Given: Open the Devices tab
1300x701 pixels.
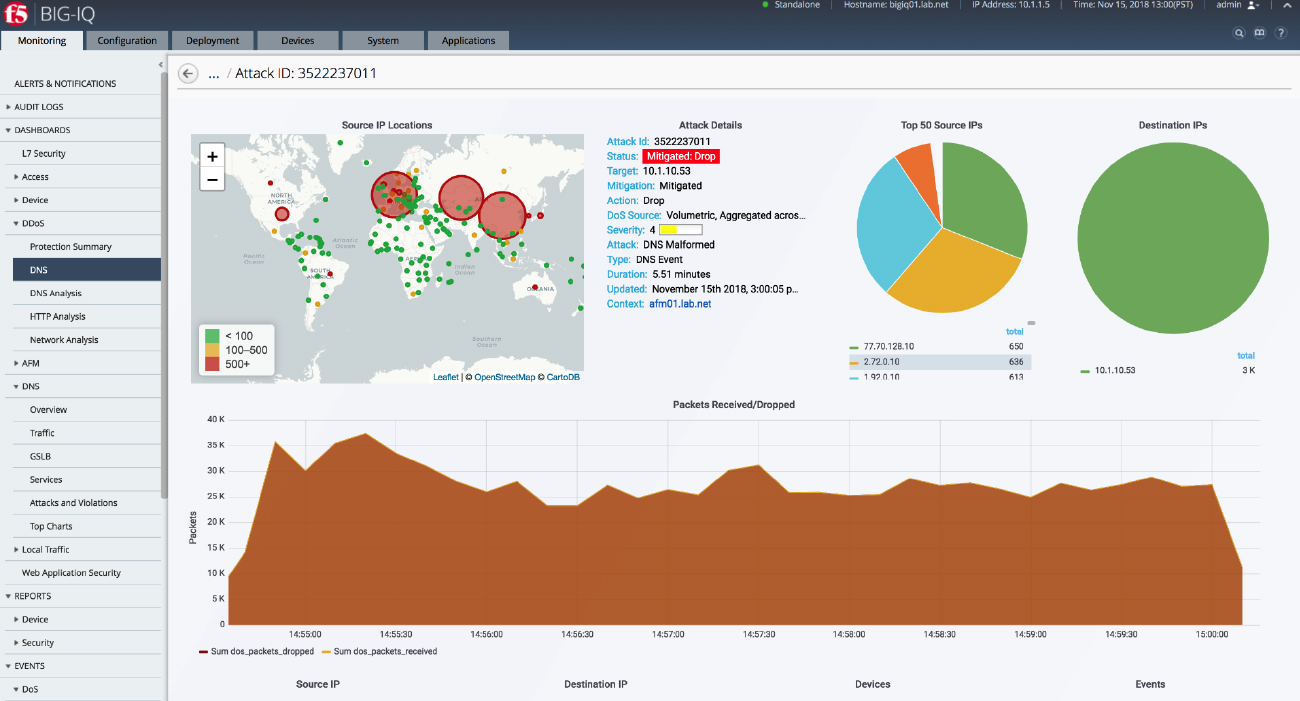Looking at the screenshot, I should point(297,41).
